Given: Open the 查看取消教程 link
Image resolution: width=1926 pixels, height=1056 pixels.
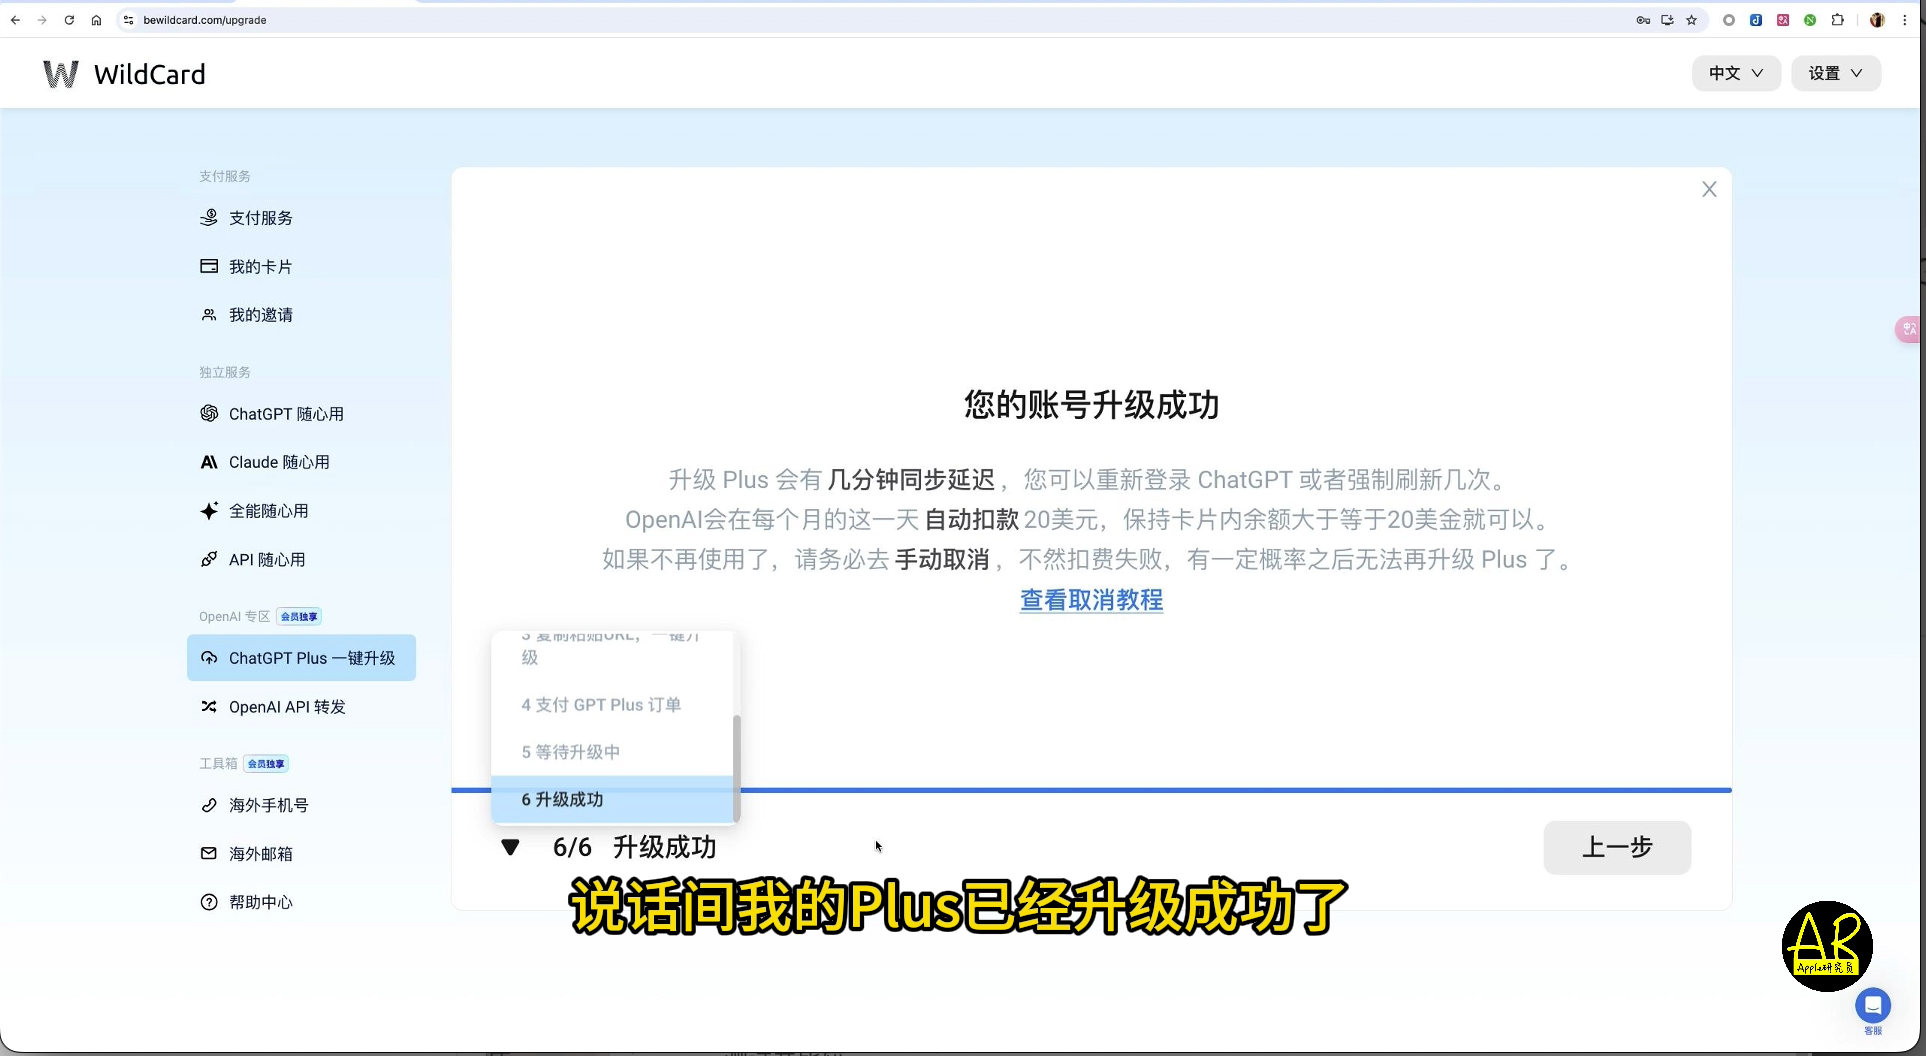Looking at the screenshot, I should coord(1091,600).
